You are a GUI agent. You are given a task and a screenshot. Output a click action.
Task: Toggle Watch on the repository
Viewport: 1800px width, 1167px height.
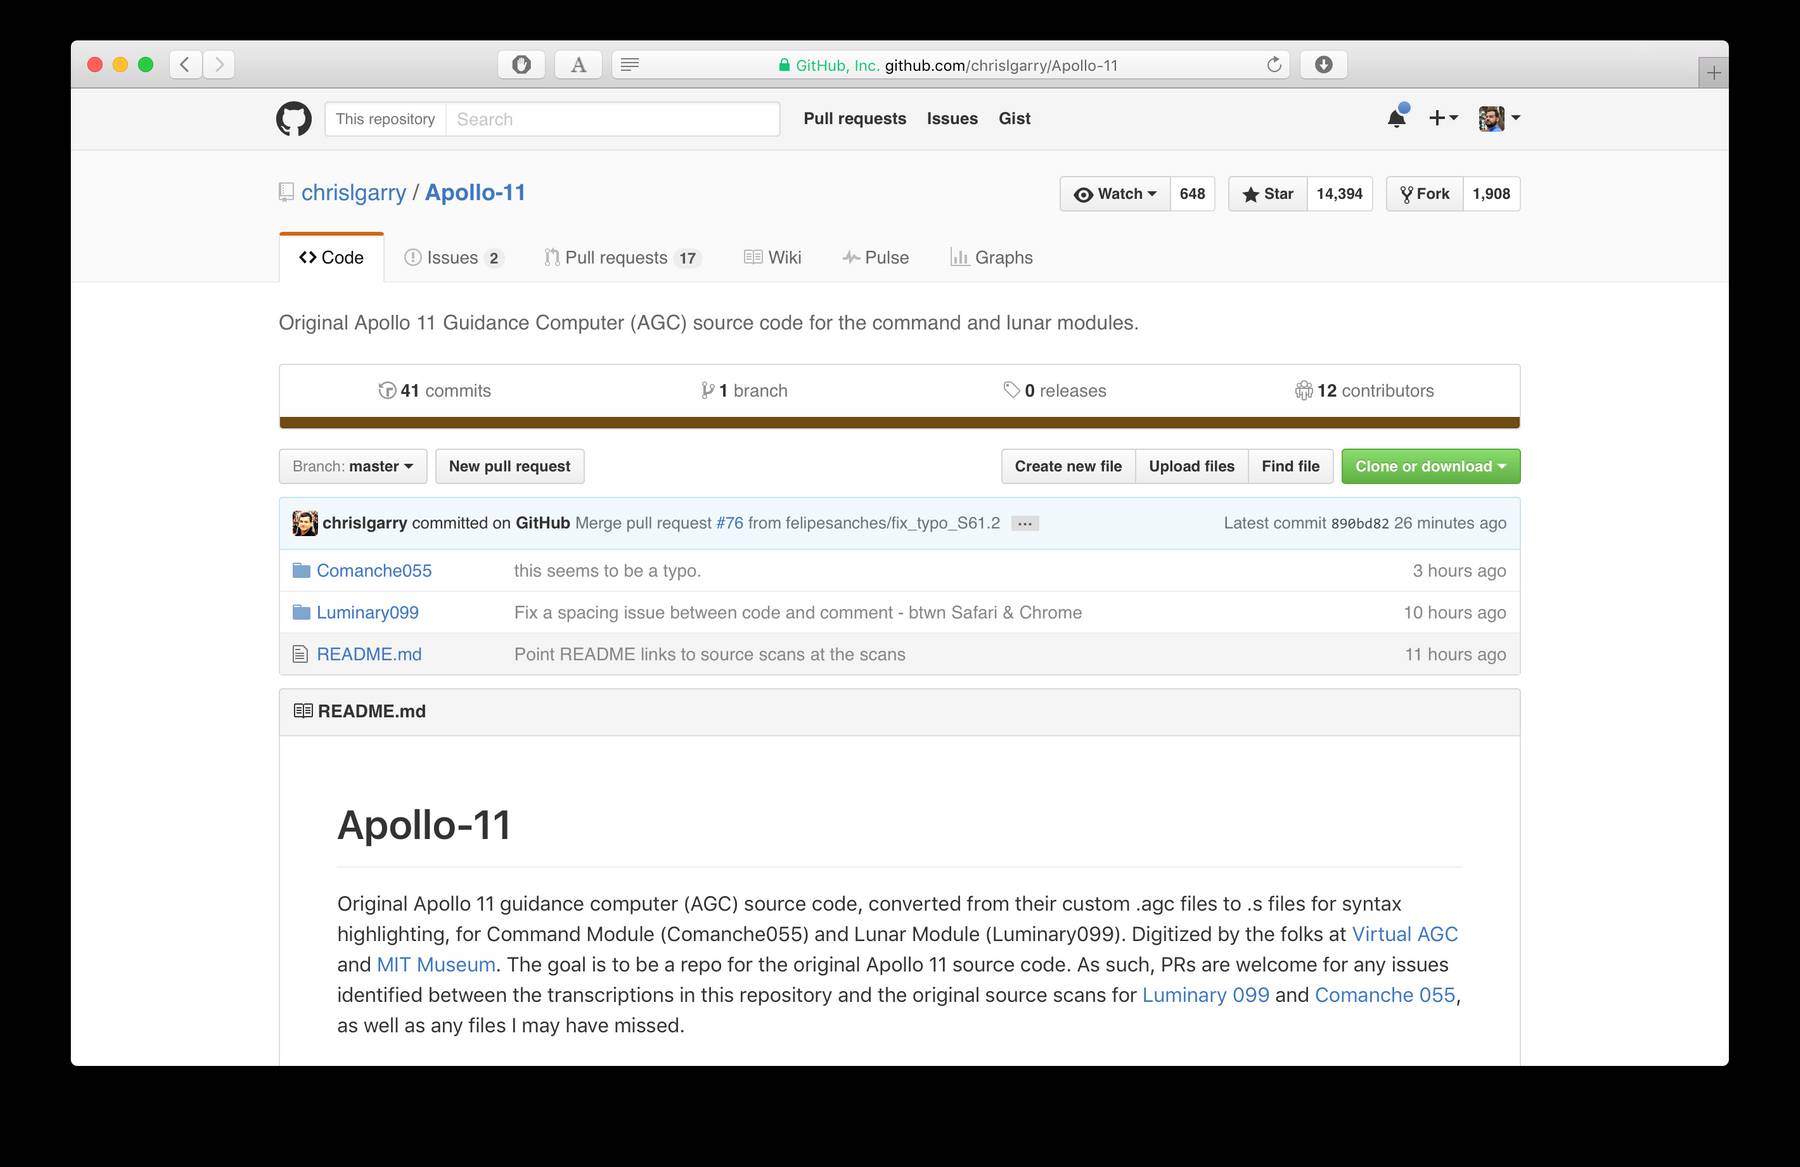[1114, 193]
